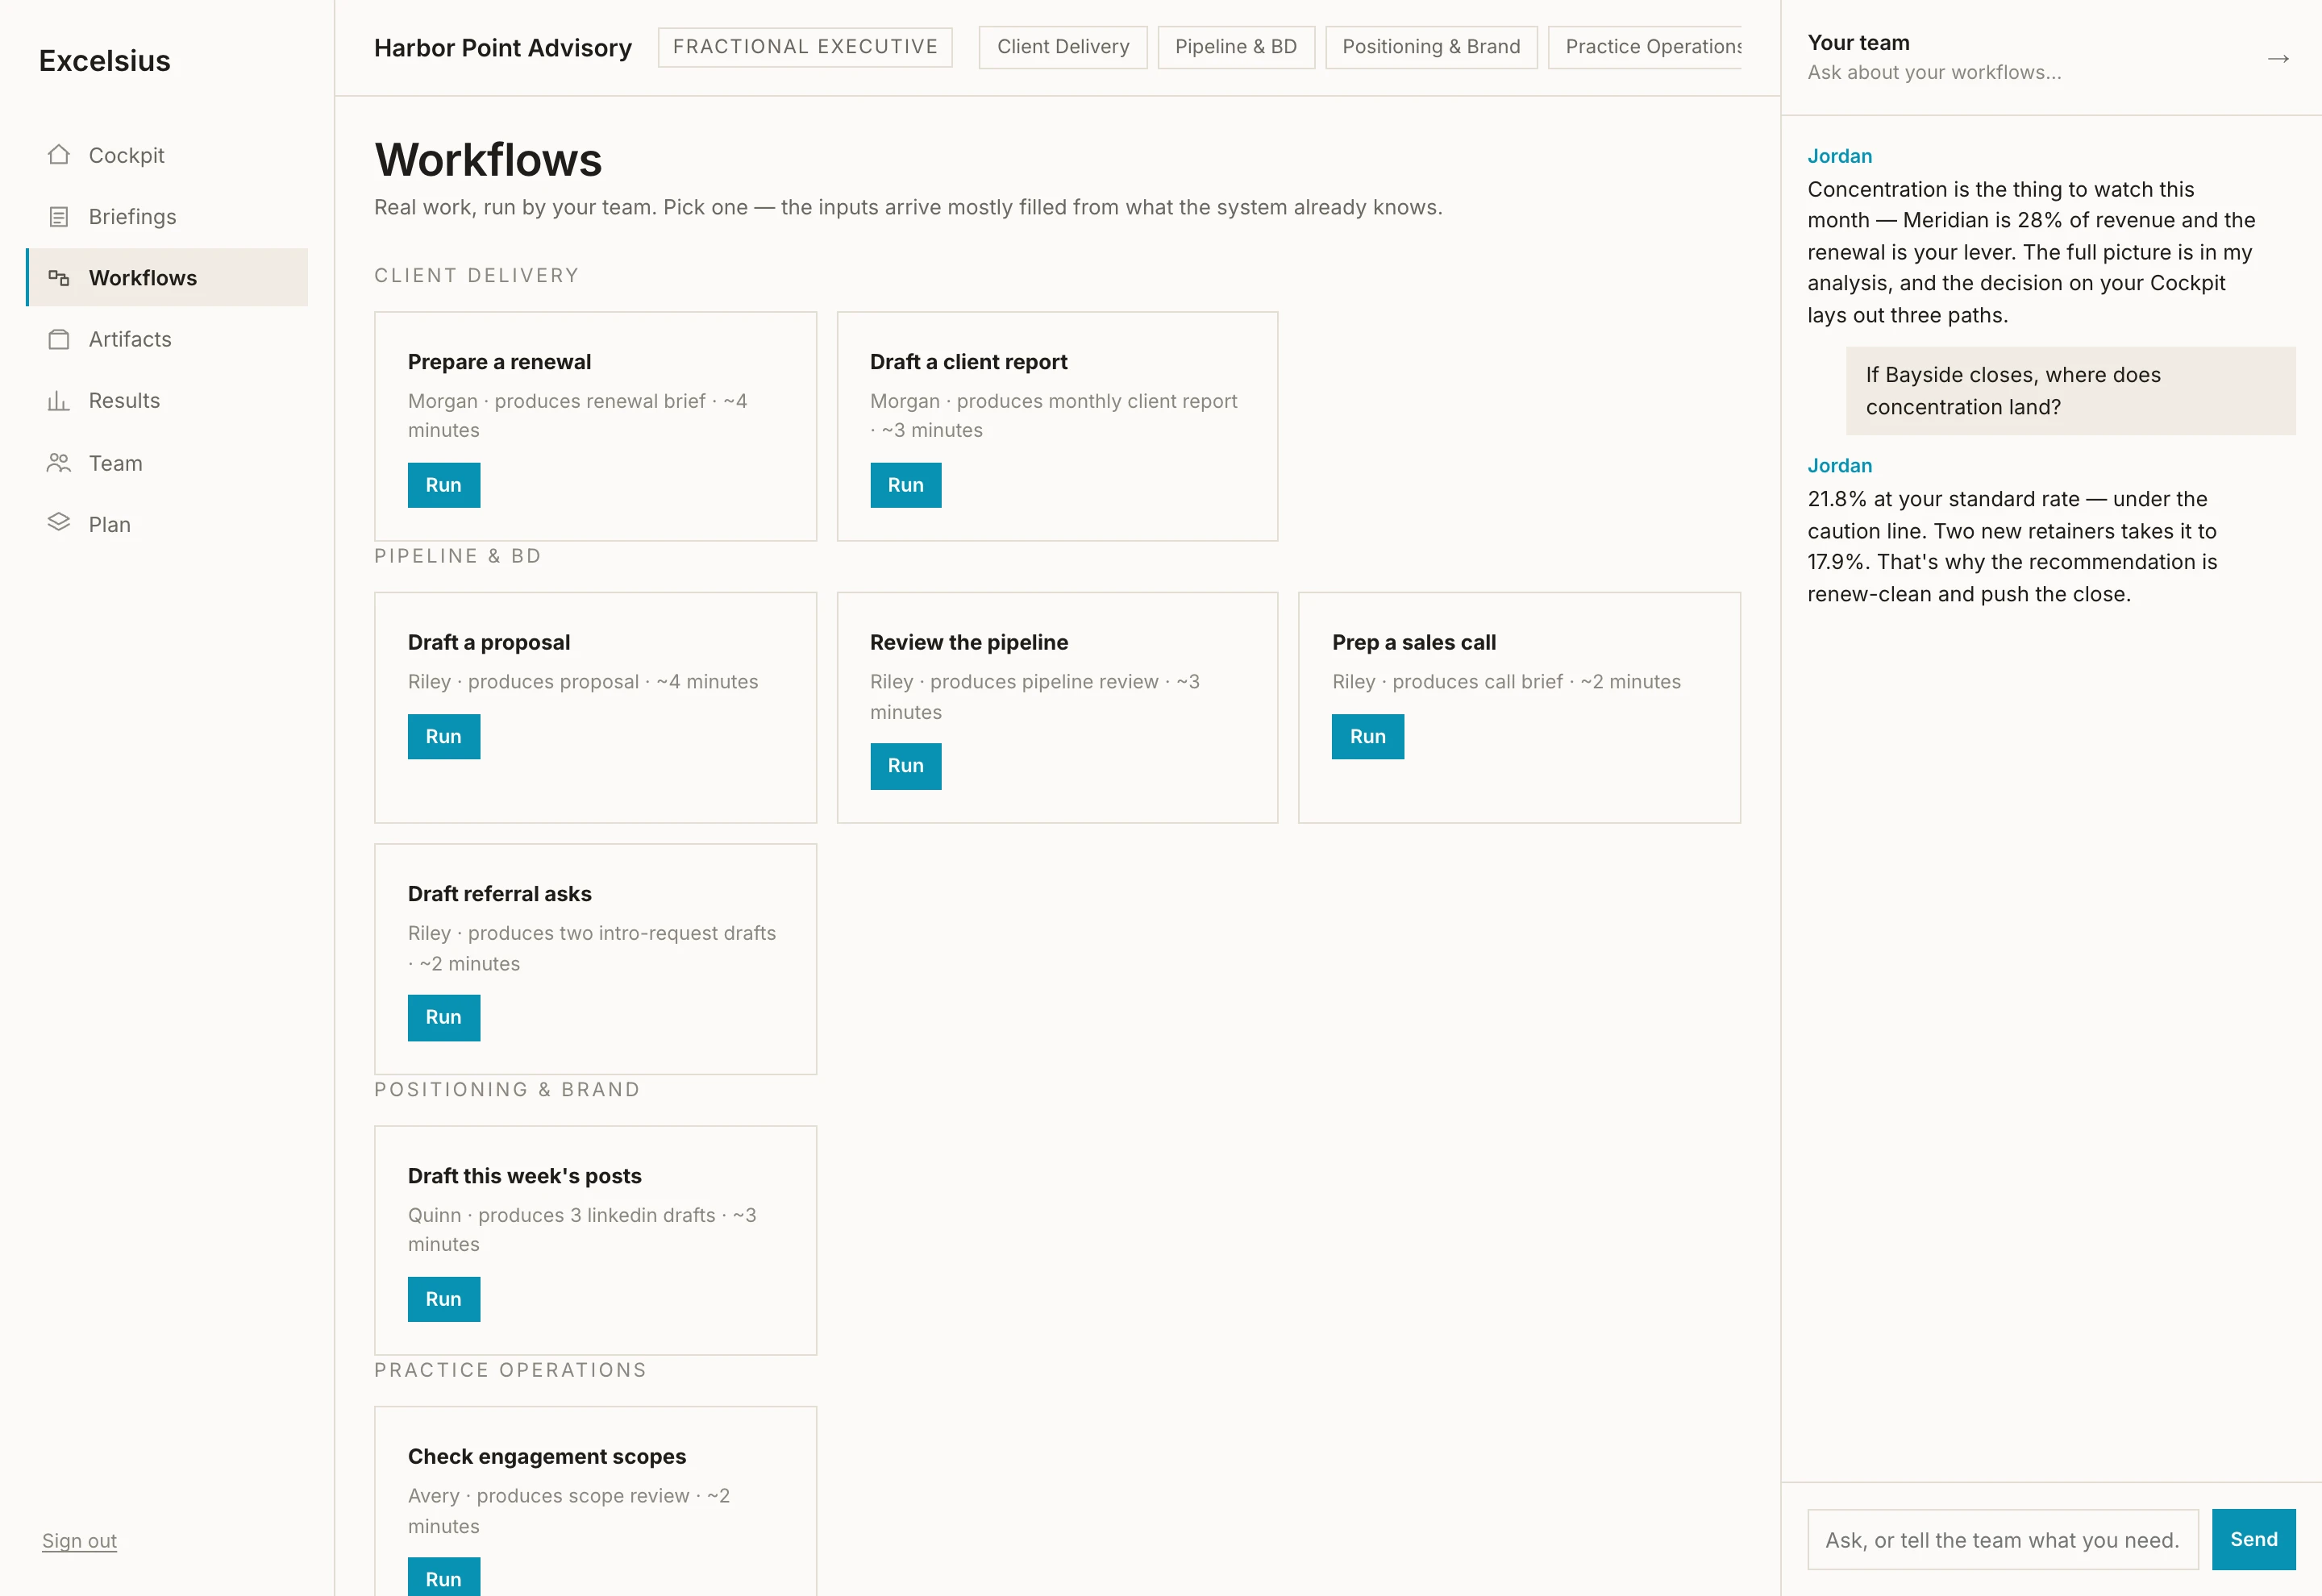
Task: Filter by Pipeline & BD tab
Action: [1235, 47]
